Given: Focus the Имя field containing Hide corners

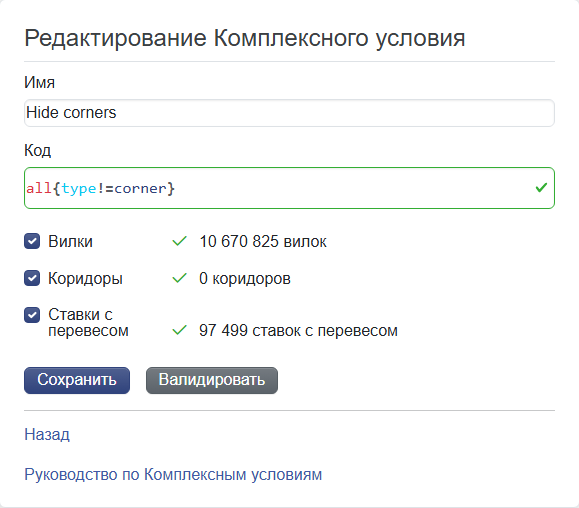Looking at the screenshot, I should (290, 113).
